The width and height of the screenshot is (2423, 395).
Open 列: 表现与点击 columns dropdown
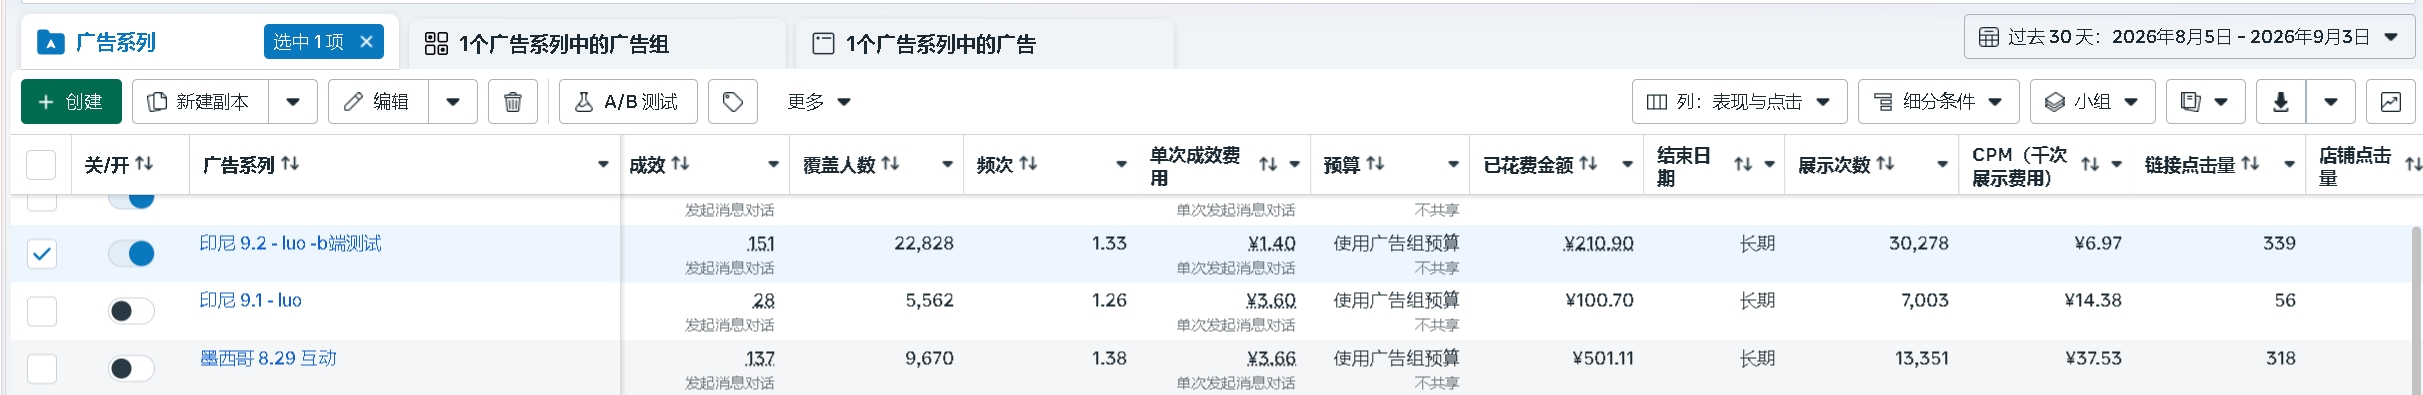1739,102
